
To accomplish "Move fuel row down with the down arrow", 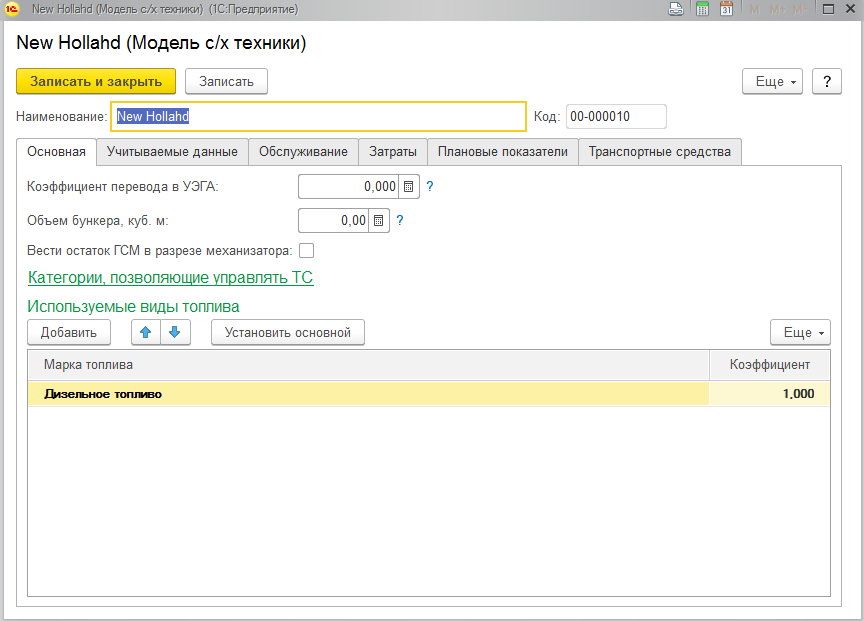I will point(175,332).
